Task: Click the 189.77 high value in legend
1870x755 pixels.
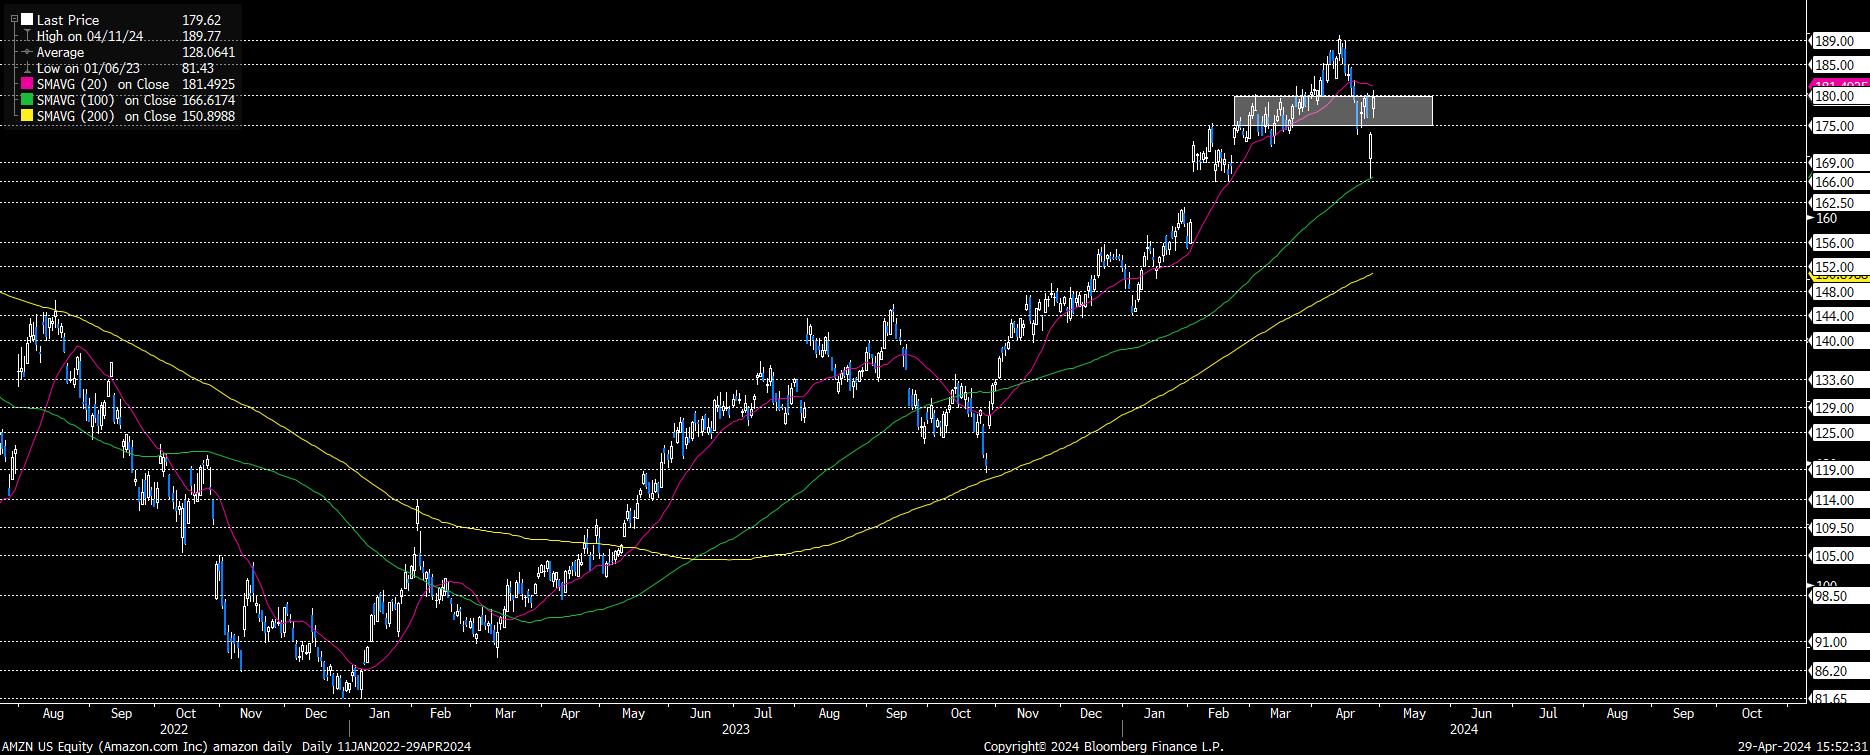Action: (x=202, y=36)
